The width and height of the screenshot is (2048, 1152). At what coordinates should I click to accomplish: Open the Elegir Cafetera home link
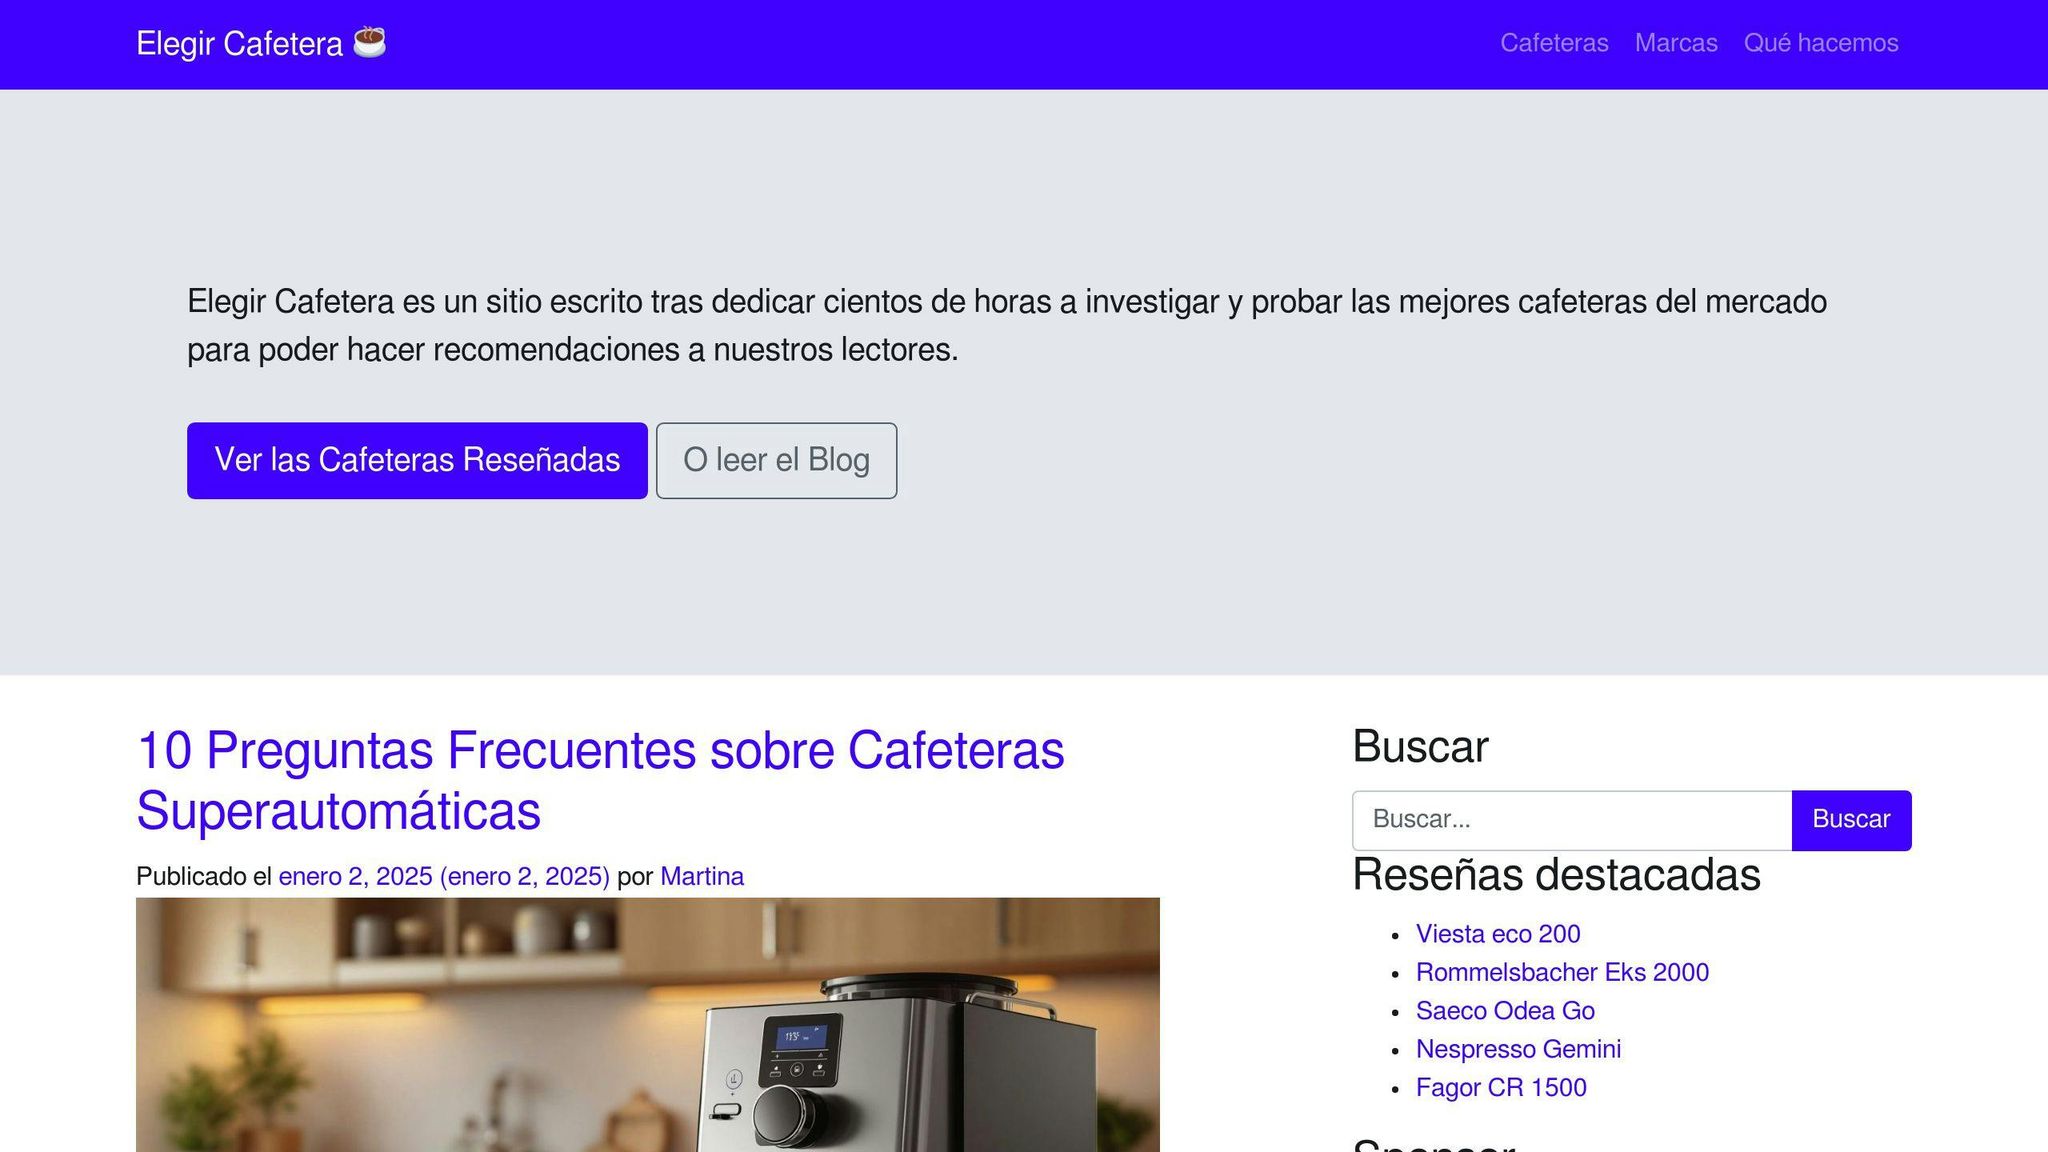tap(240, 44)
